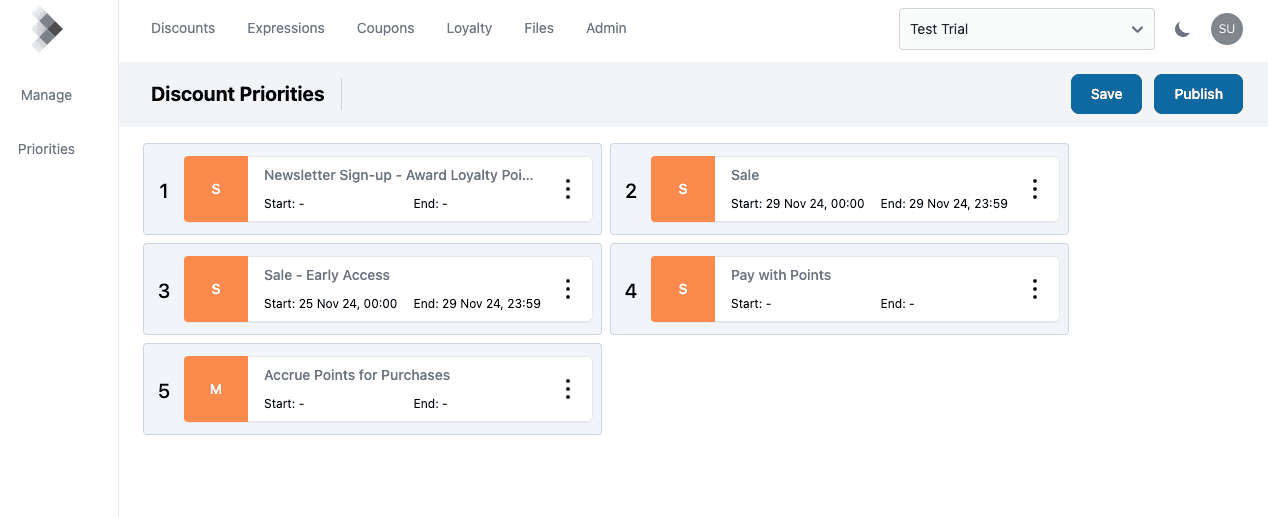Click the app logo in top-left corner
The height and width of the screenshot is (517, 1268).
(46, 29)
